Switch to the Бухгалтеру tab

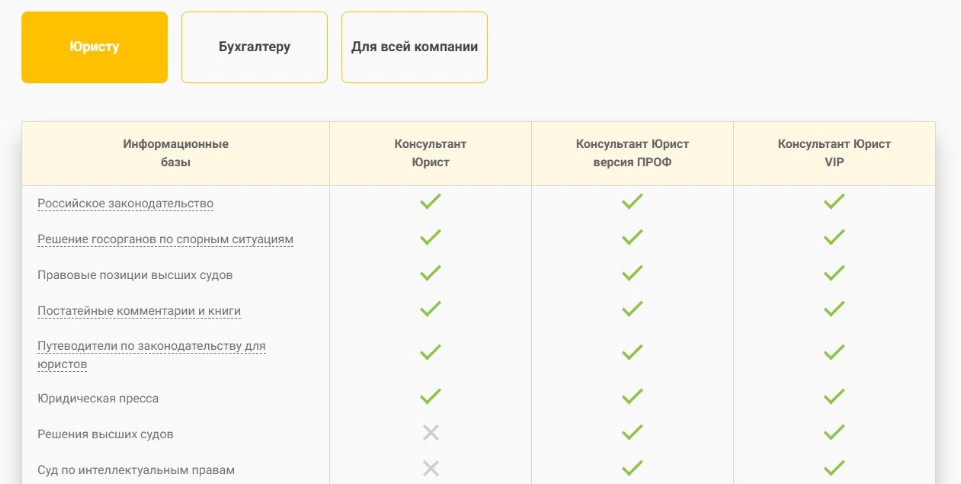[254, 47]
